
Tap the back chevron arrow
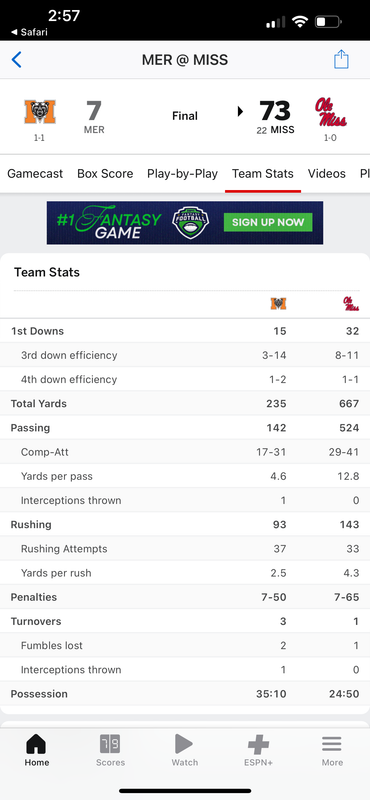16,60
